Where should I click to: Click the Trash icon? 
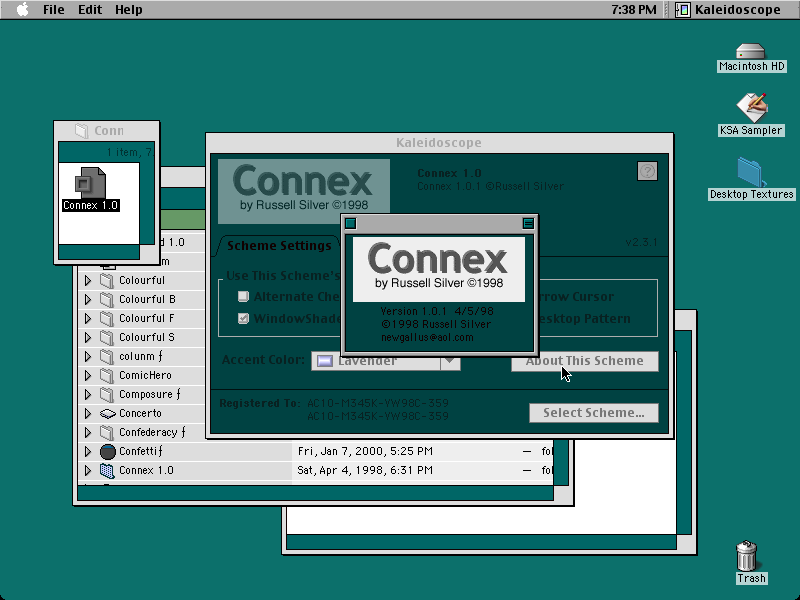pos(746,556)
